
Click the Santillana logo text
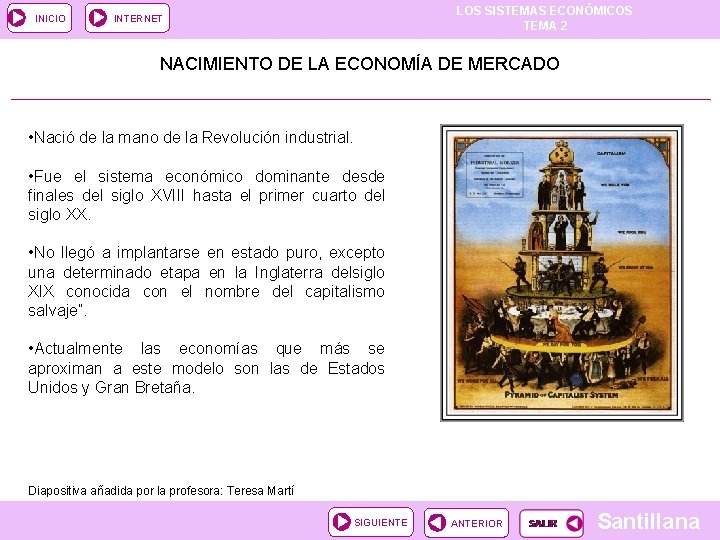[x=648, y=522]
